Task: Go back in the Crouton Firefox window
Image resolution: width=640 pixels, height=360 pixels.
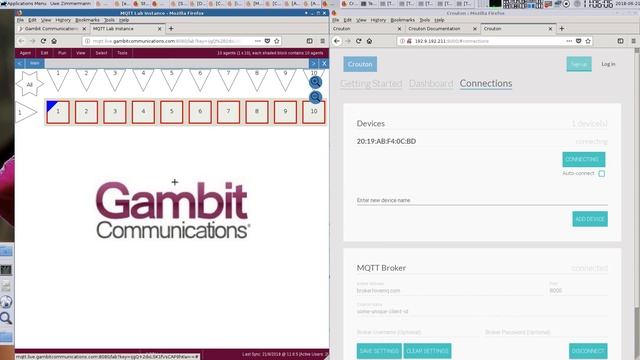Action: pyautogui.click(x=337, y=41)
